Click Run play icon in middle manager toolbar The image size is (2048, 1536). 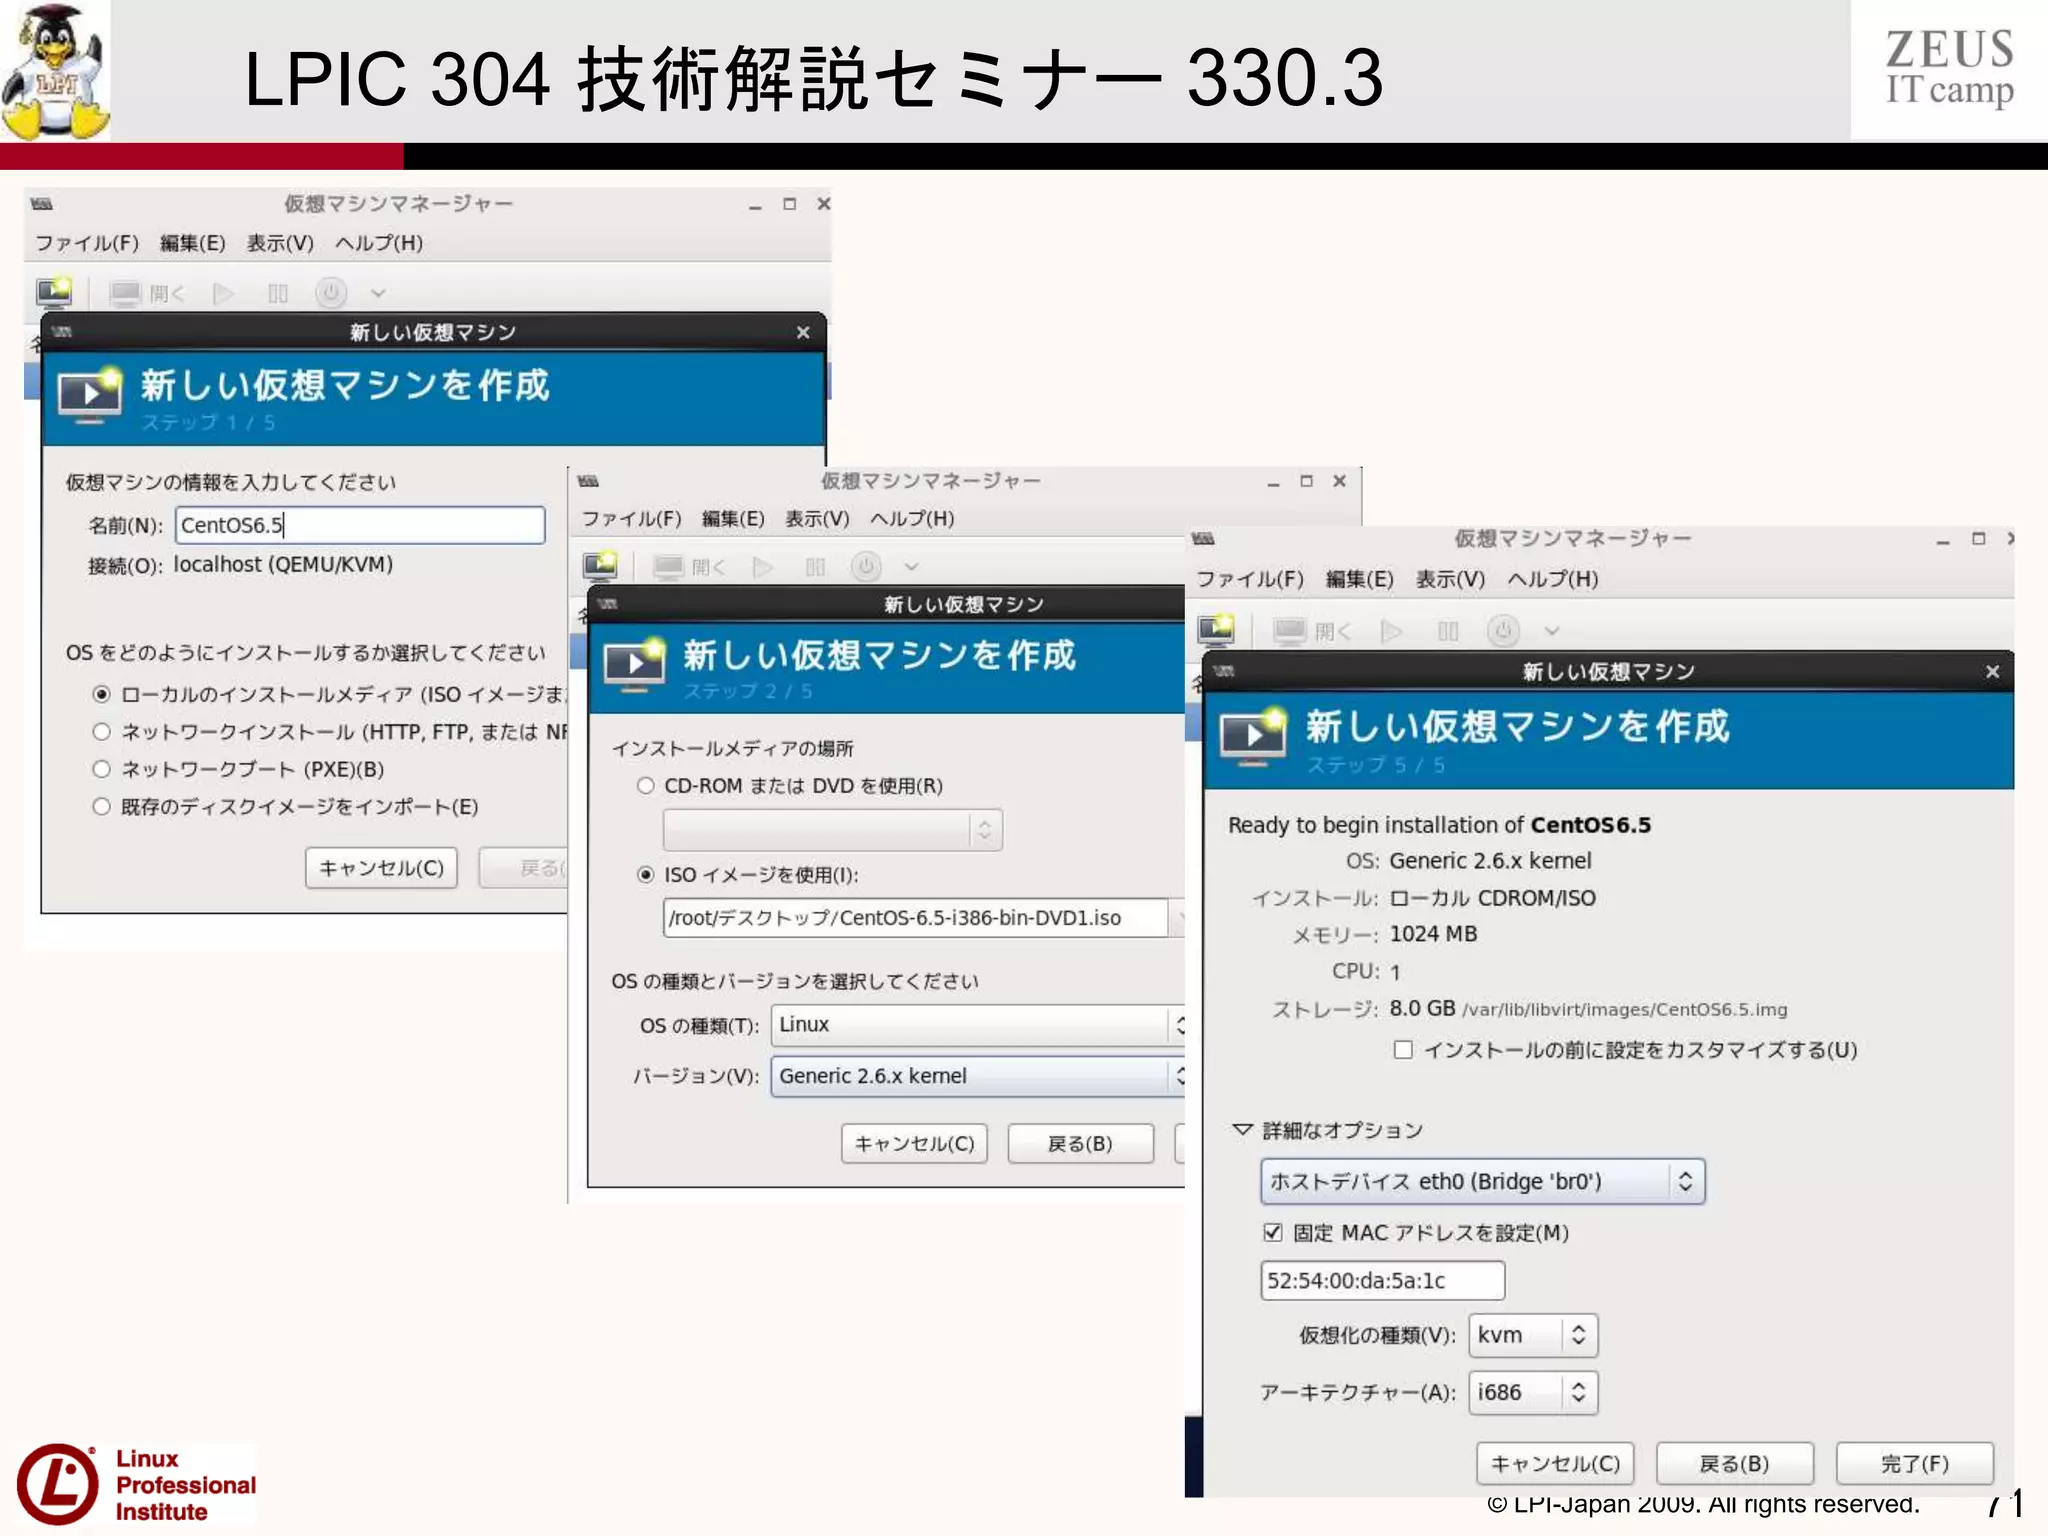point(763,567)
